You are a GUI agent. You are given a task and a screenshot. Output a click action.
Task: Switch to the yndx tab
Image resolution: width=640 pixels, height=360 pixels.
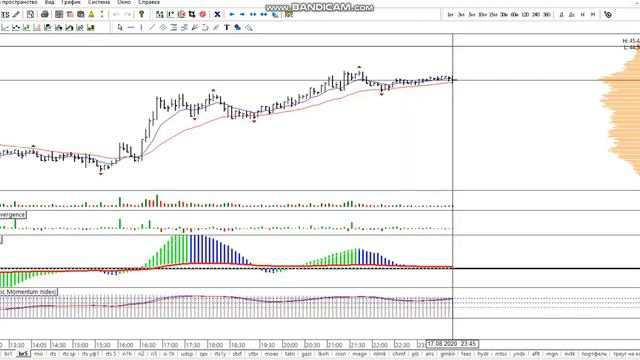(x=519, y=354)
